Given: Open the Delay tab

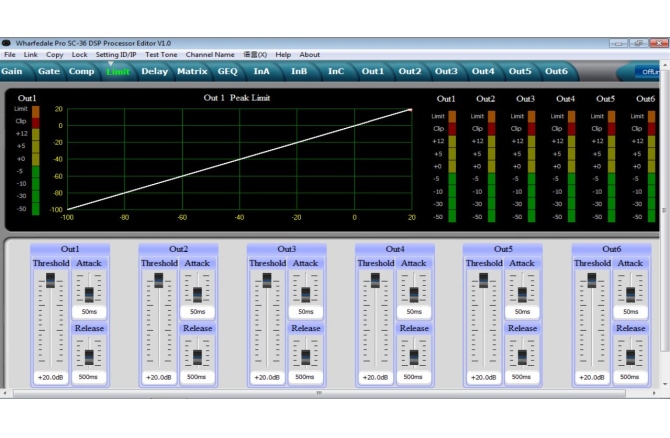Looking at the screenshot, I should [x=155, y=71].
